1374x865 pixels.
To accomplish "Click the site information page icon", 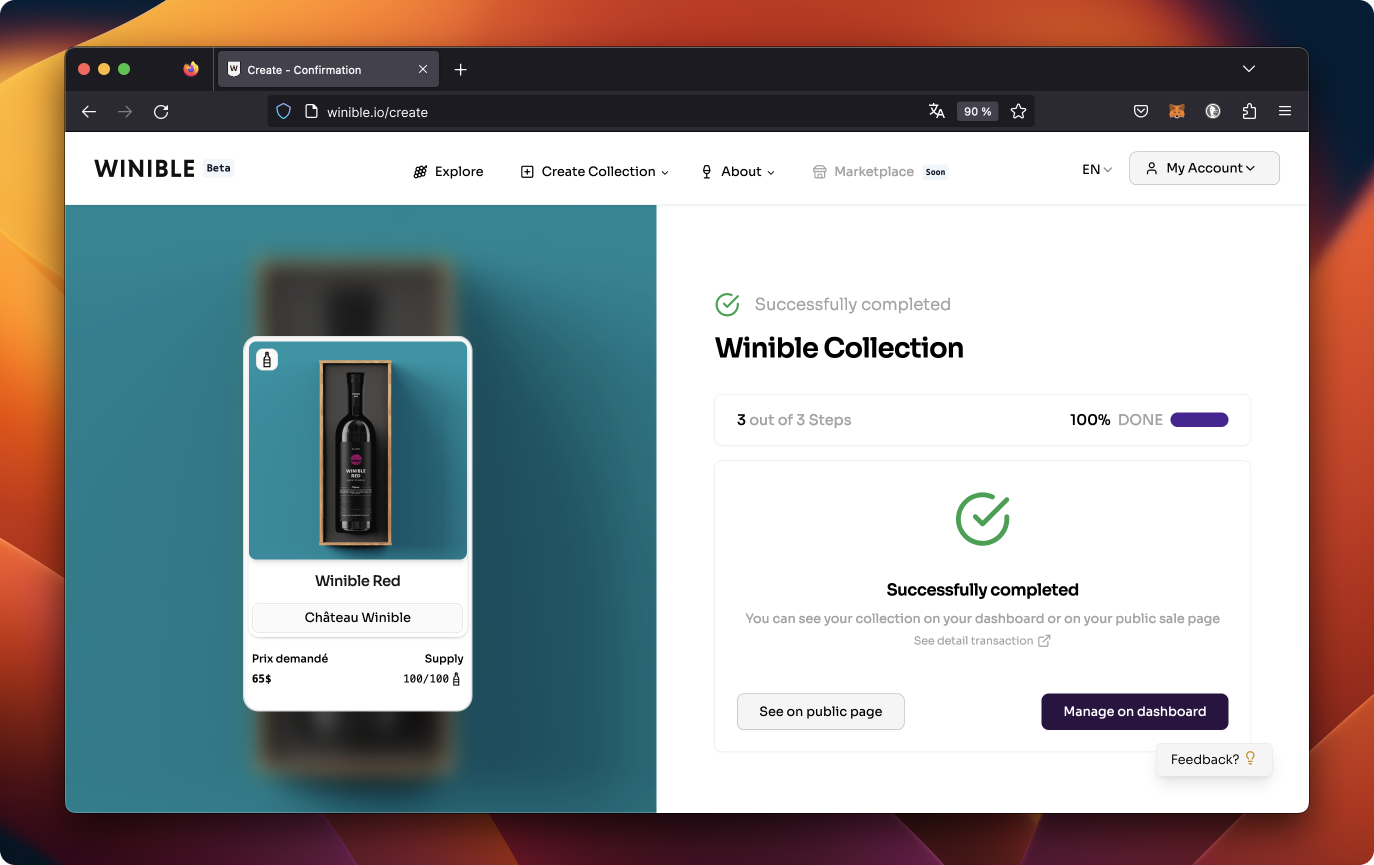I will [x=310, y=112].
